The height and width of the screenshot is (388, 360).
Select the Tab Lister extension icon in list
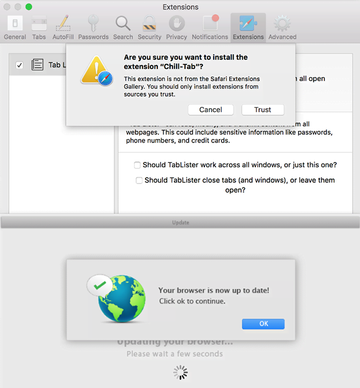click(37, 65)
